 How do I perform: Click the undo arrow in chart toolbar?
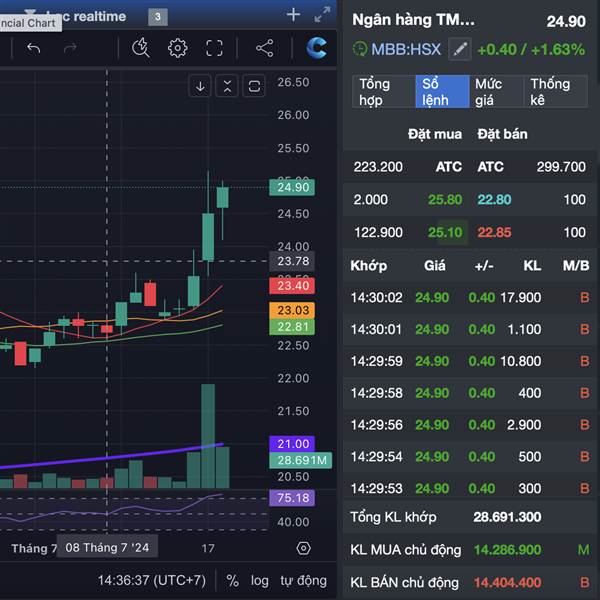click(x=34, y=48)
